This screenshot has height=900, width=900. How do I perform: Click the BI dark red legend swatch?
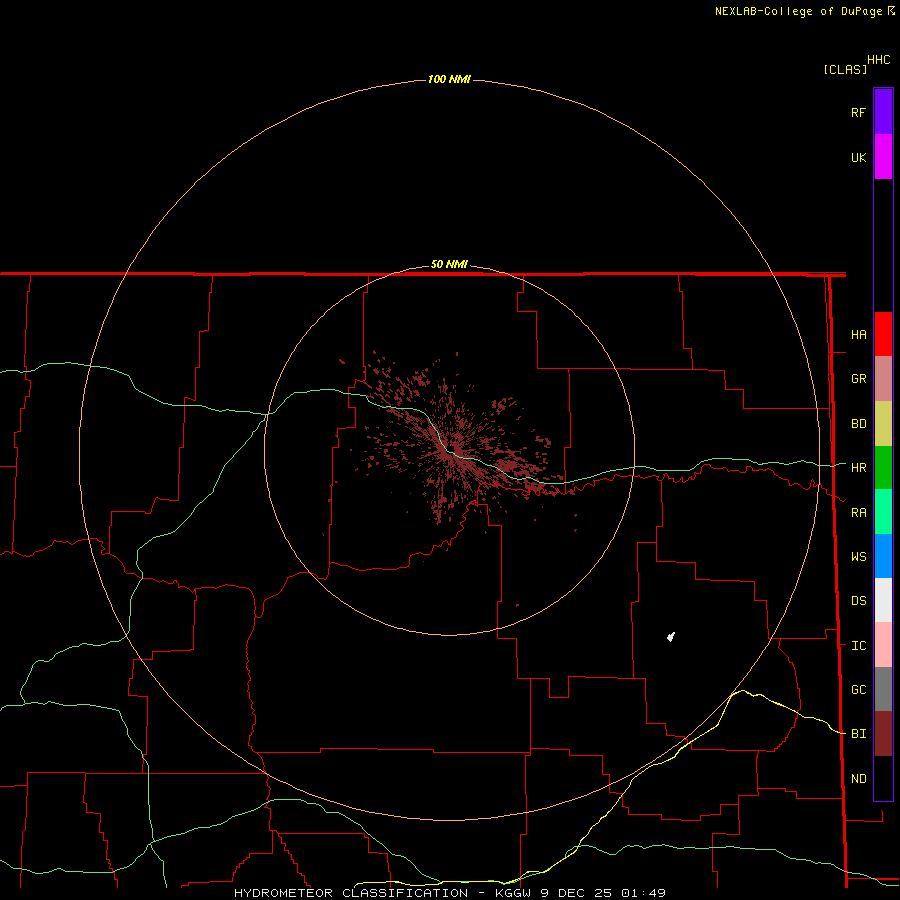(x=883, y=734)
